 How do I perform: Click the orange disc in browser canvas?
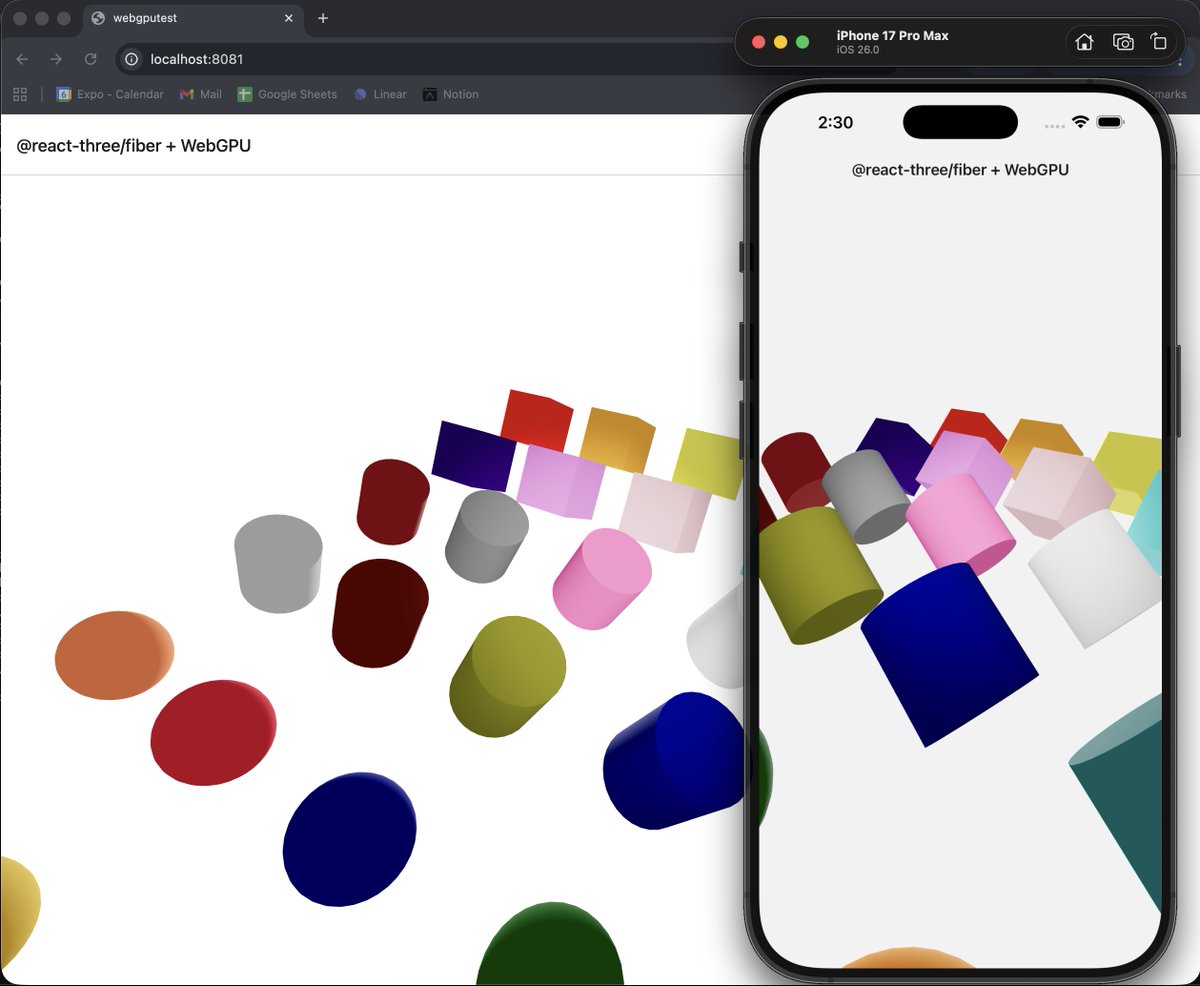(114, 655)
